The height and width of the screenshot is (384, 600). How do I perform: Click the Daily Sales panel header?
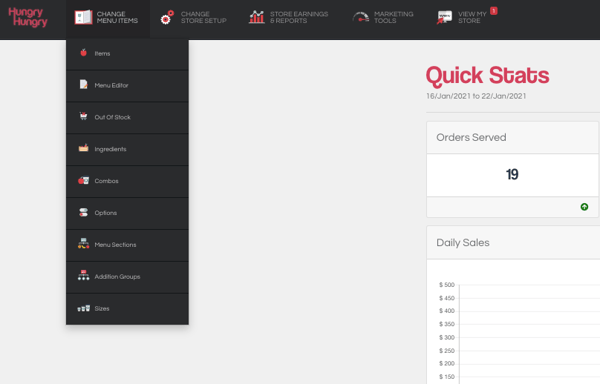pos(513,242)
